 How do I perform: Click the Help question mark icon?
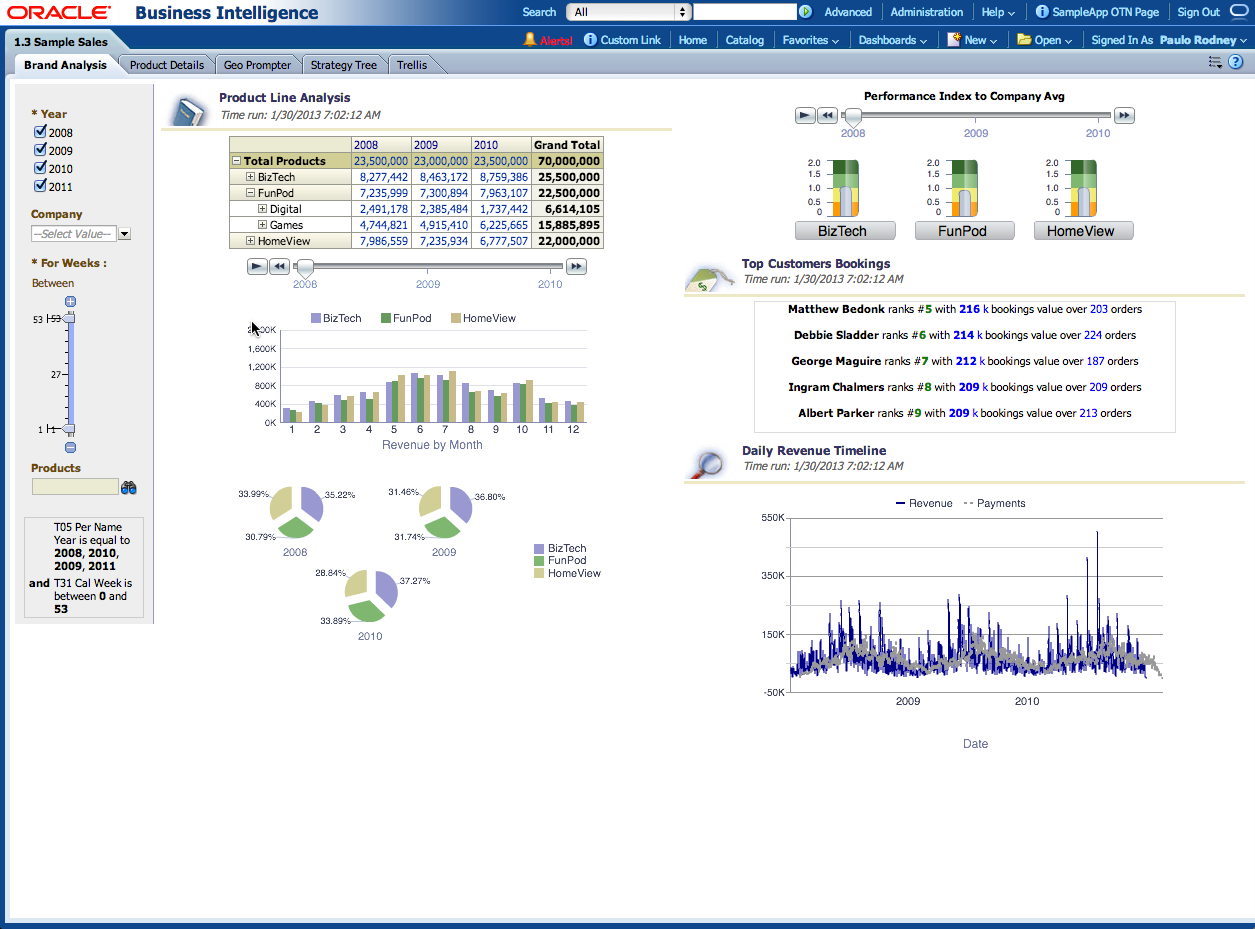pyautogui.click(x=1237, y=62)
